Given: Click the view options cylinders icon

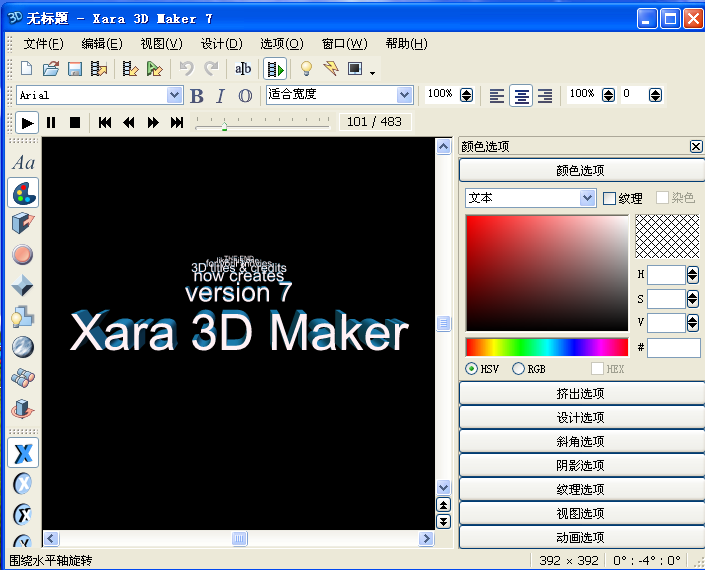Looking at the screenshot, I should pyautogui.click(x=22, y=378).
